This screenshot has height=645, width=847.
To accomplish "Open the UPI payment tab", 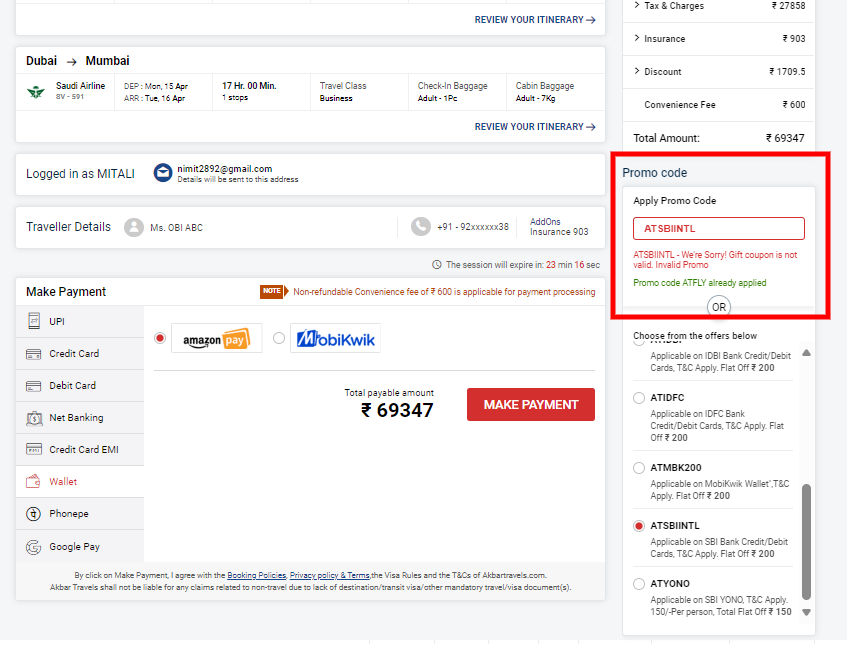I will pyautogui.click(x=80, y=322).
